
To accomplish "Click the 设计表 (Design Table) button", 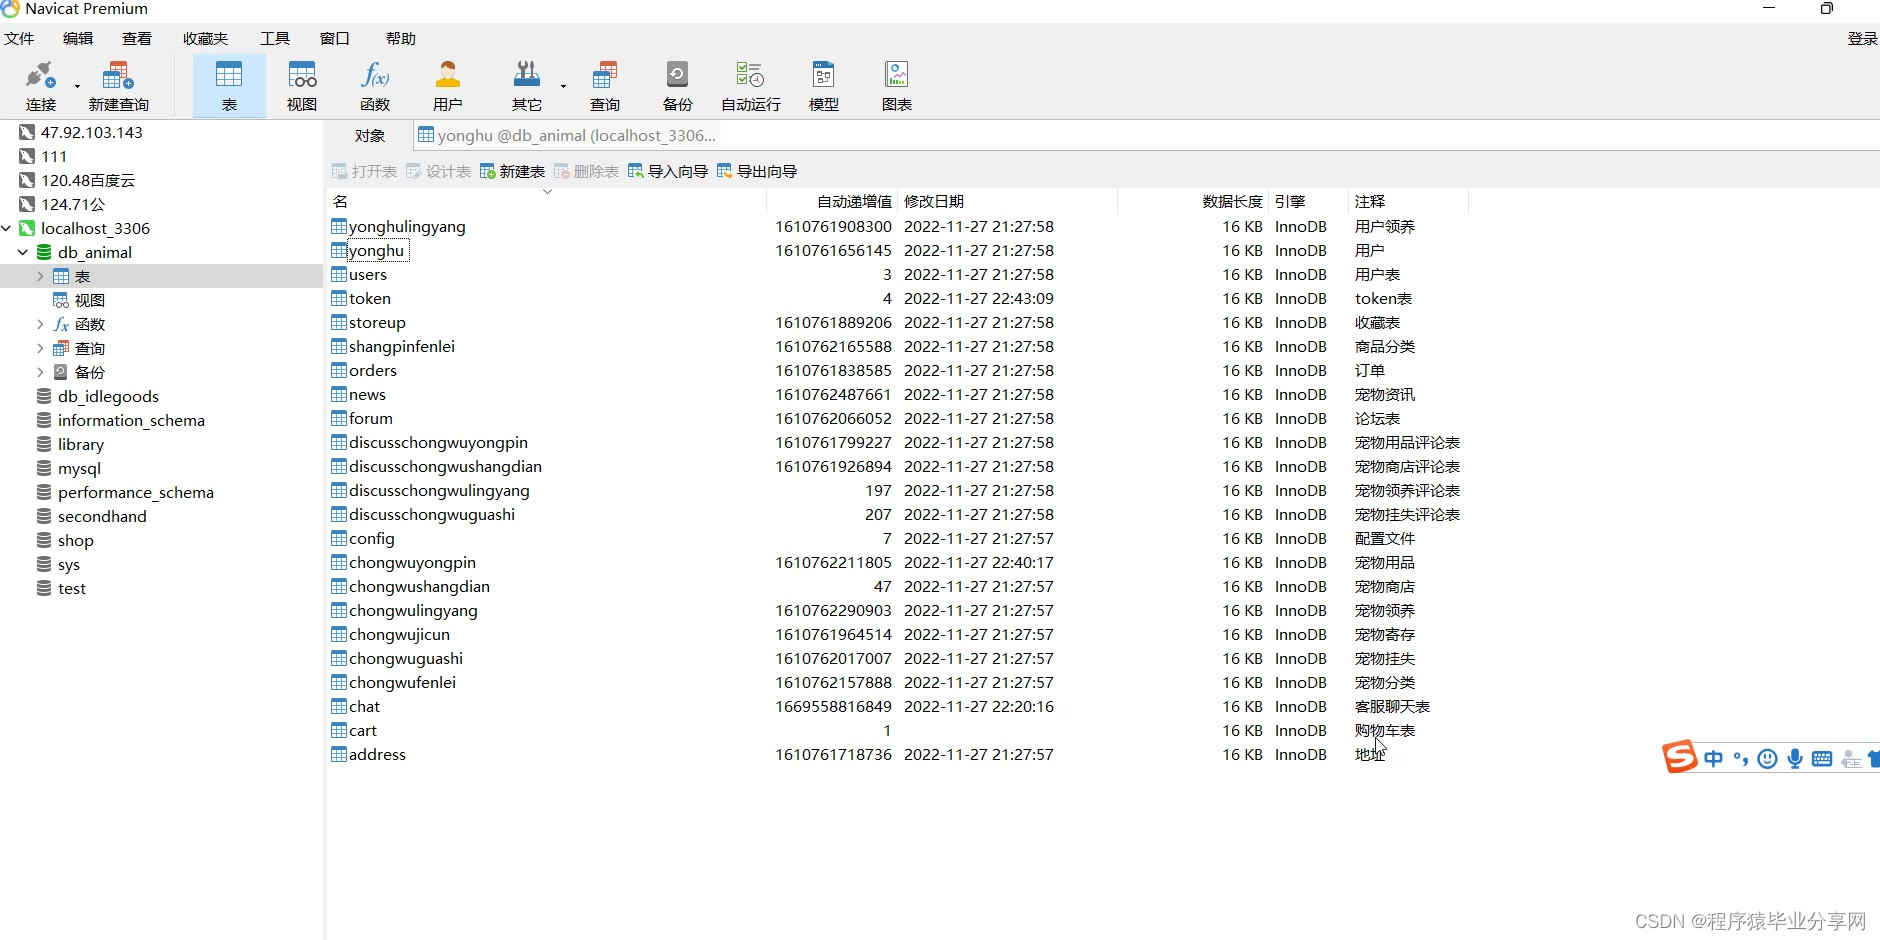I will pyautogui.click(x=438, y=172).
